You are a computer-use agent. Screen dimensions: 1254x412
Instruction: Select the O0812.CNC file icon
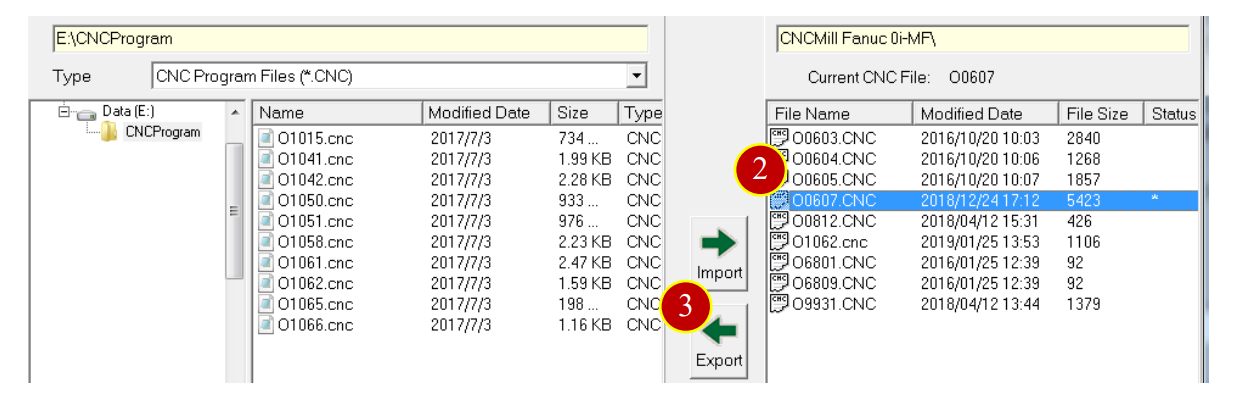780,220
